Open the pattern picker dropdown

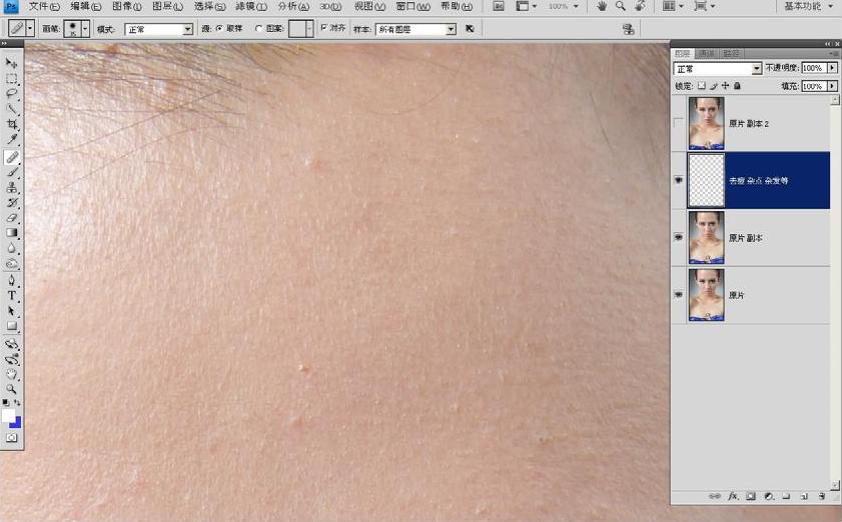coord(309,28)
